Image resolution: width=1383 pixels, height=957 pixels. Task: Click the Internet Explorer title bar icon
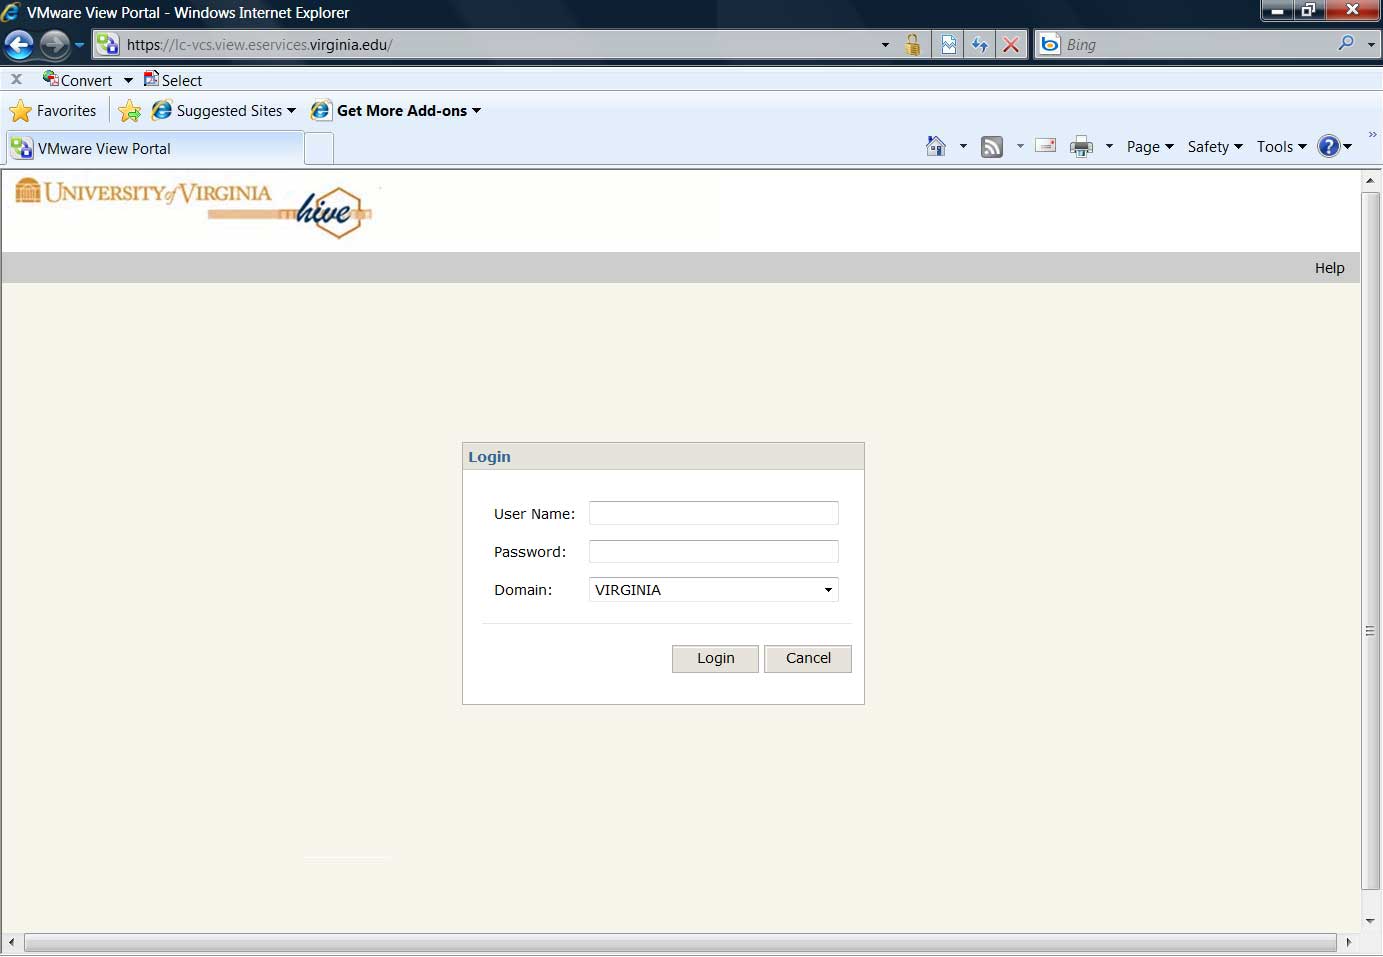11,12
